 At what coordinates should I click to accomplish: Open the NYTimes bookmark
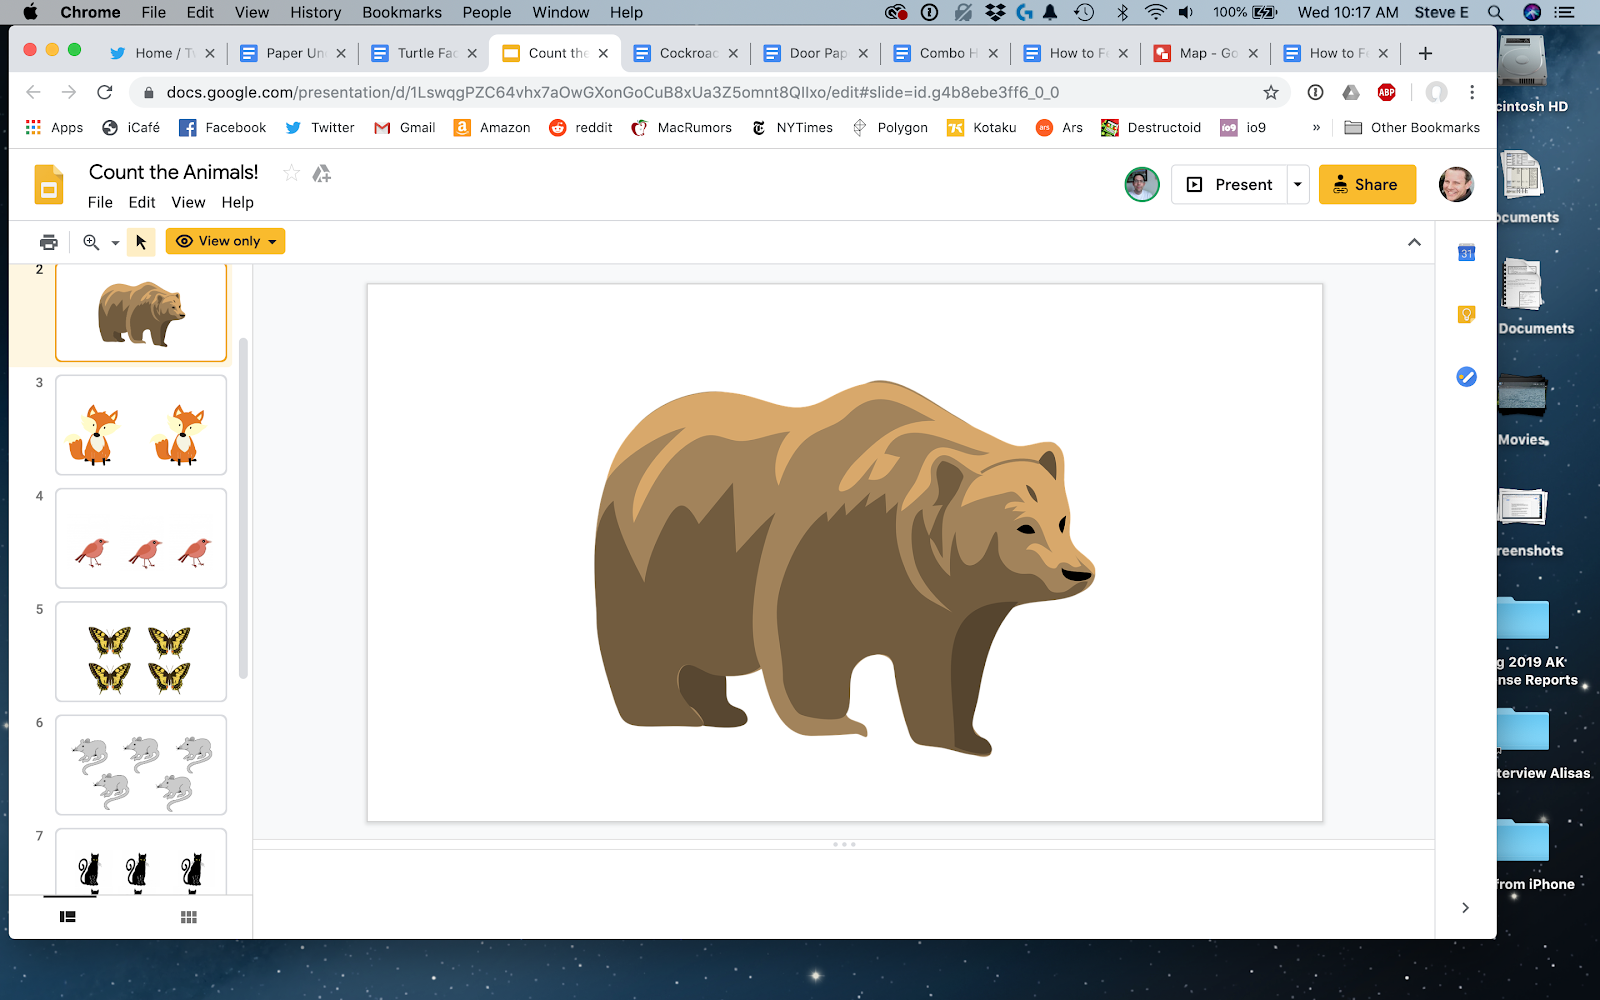click(x=792, y=127)
